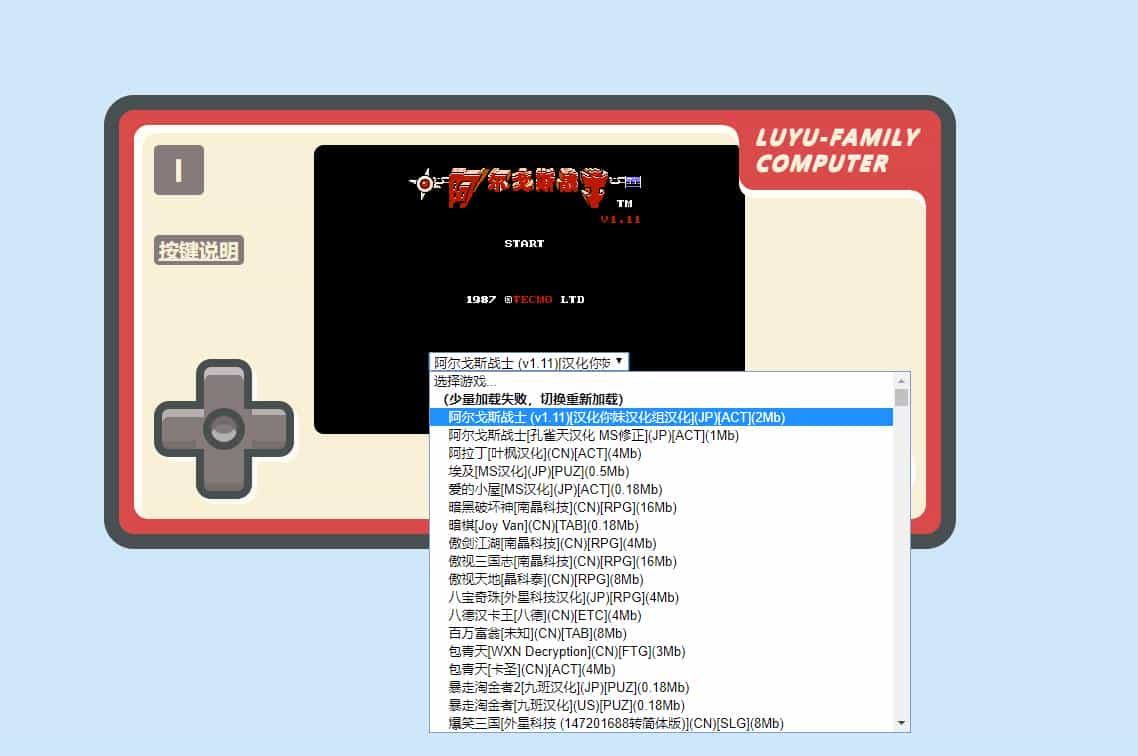This screenshot has width=1138, height=756.
Task: Select 百万富翁[未知] game
Action: (x=660, y=633)
